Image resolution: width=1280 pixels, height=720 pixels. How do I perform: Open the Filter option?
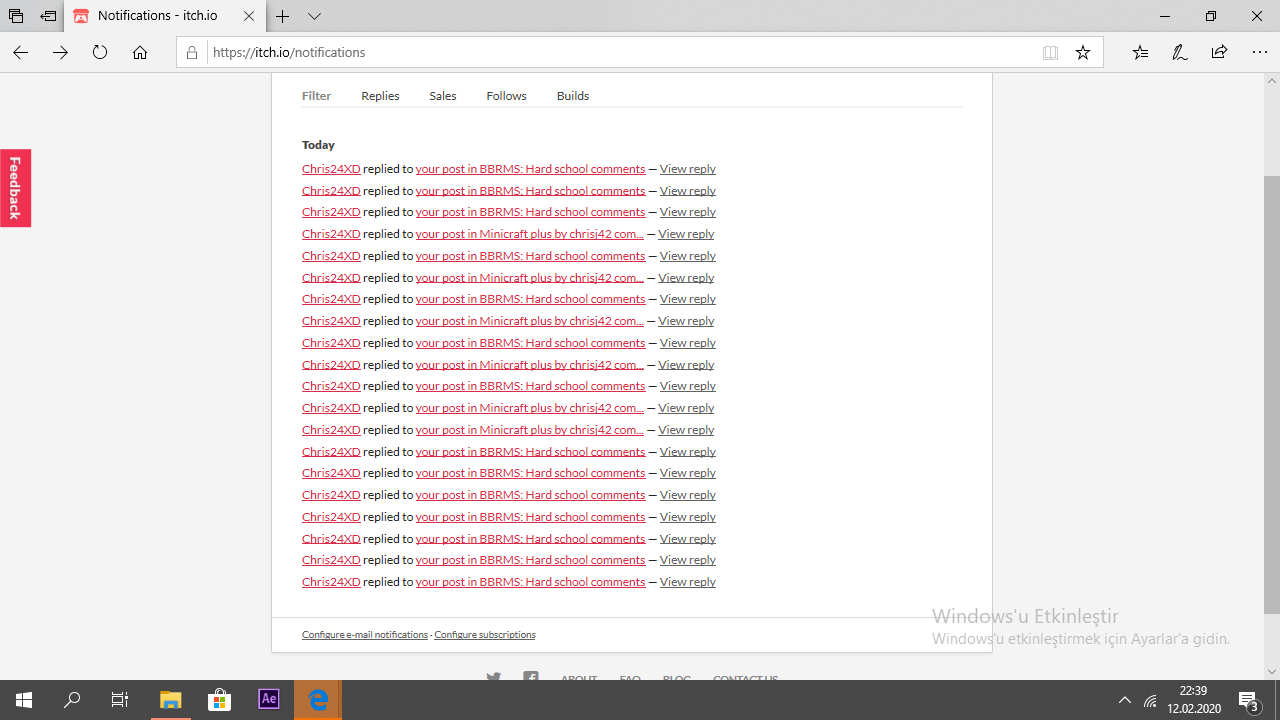316,96
